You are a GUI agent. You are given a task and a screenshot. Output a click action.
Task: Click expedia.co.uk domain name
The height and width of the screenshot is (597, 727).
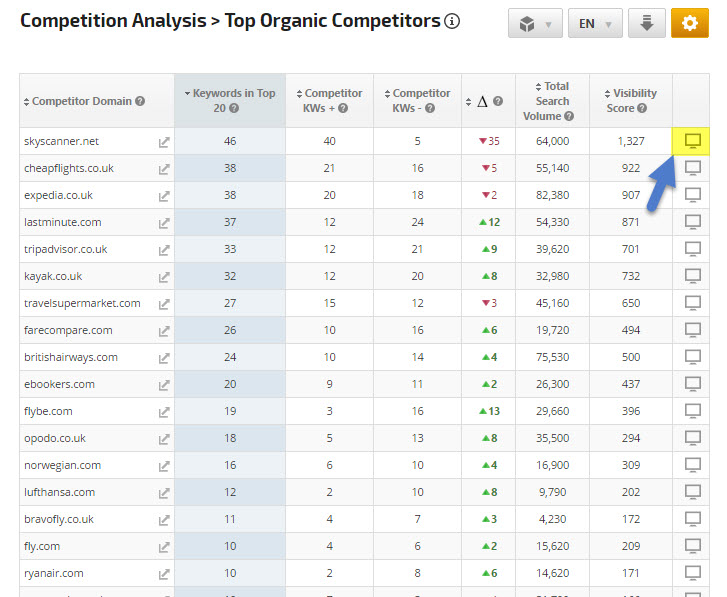58,195
